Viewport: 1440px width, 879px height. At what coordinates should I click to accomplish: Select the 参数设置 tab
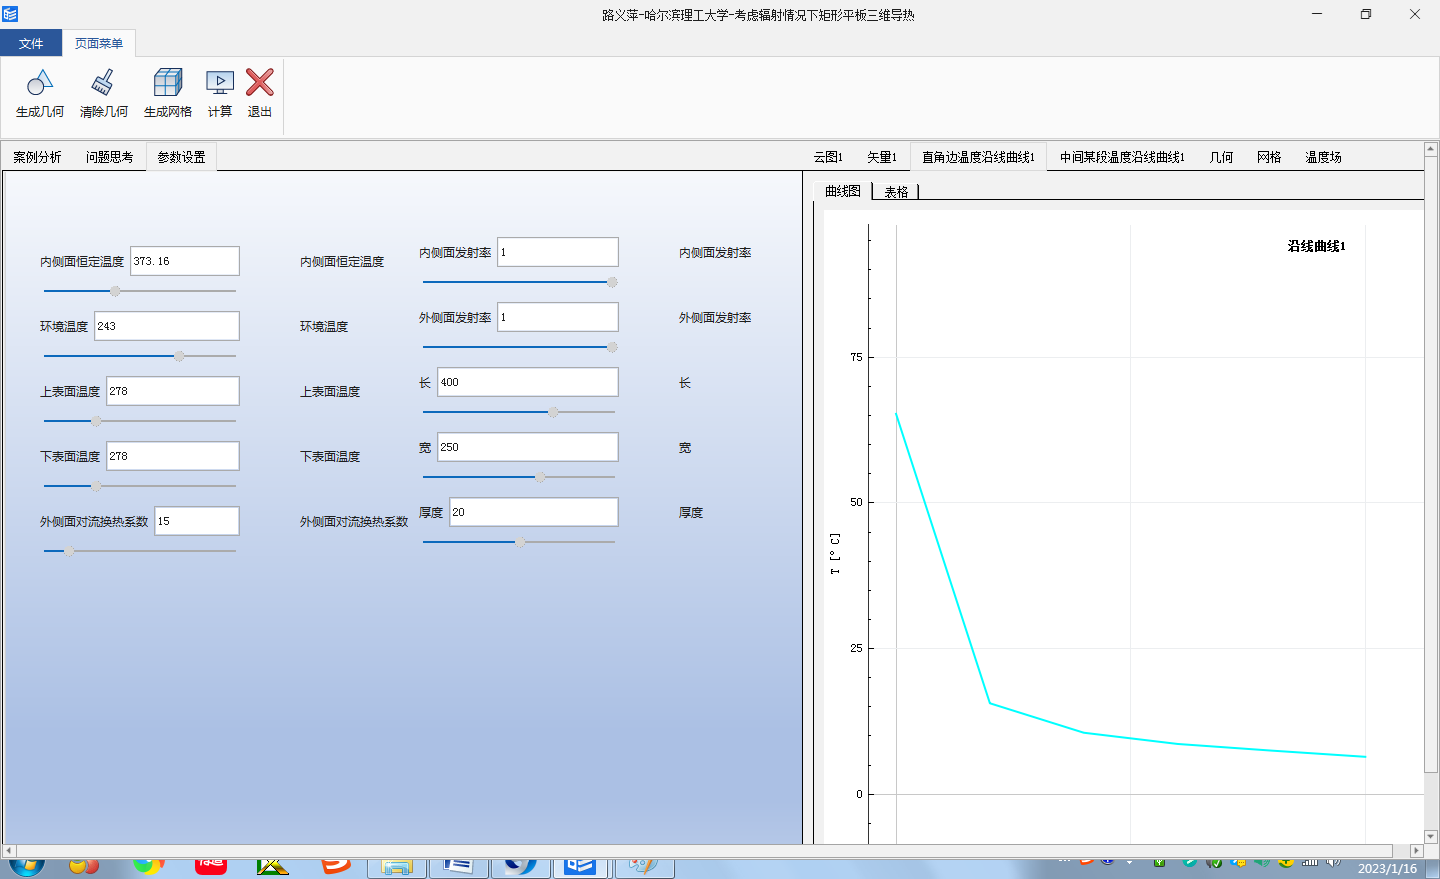pos(181,157)
